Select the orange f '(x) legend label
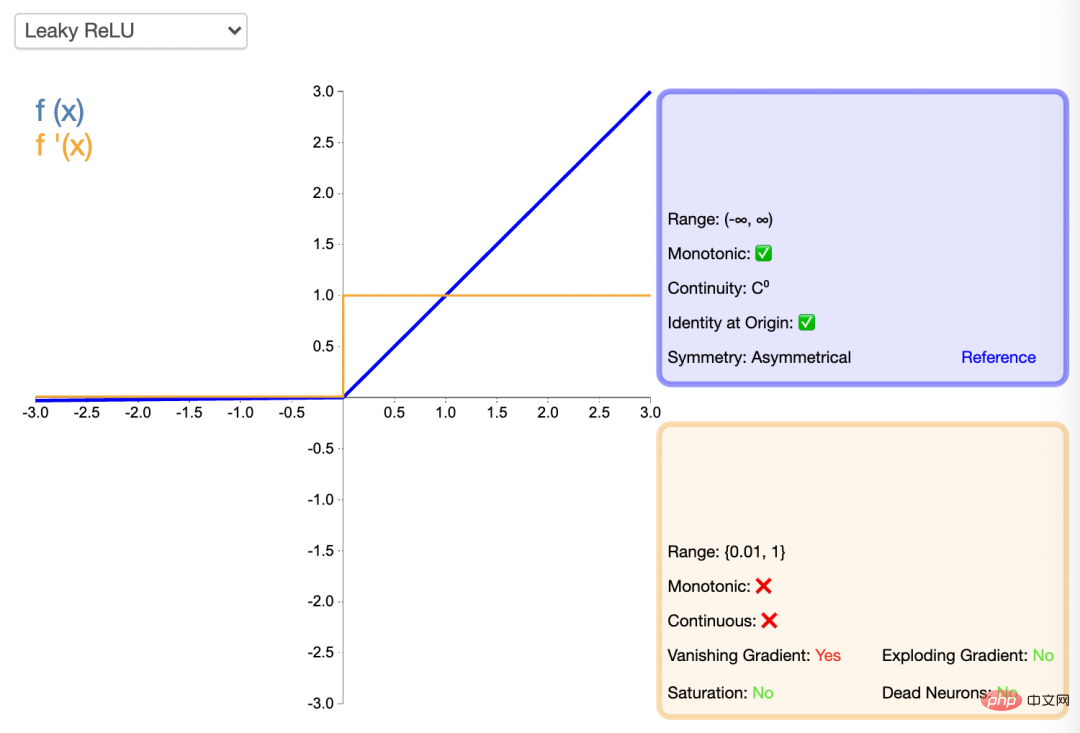 click(63, 145)
